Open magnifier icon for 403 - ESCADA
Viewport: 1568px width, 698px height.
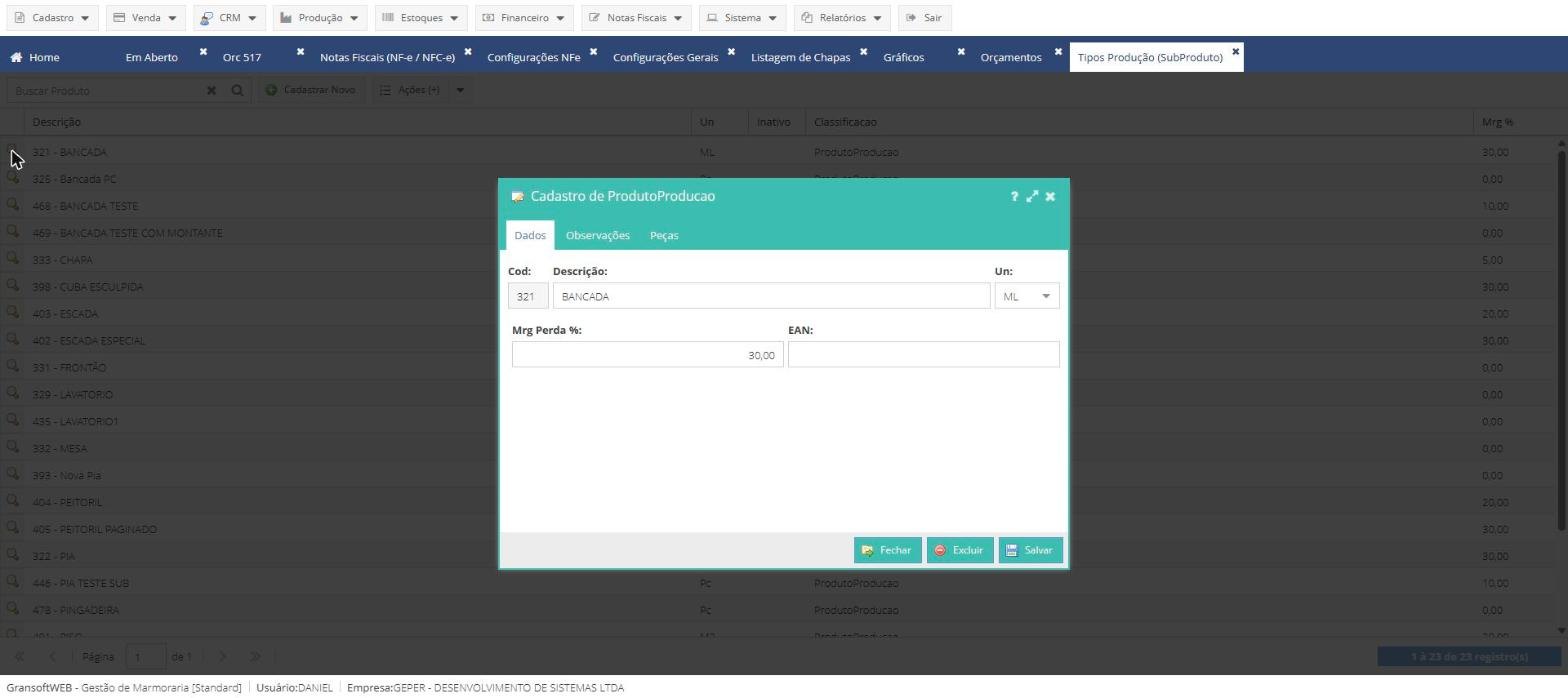(x=13, y=312)
